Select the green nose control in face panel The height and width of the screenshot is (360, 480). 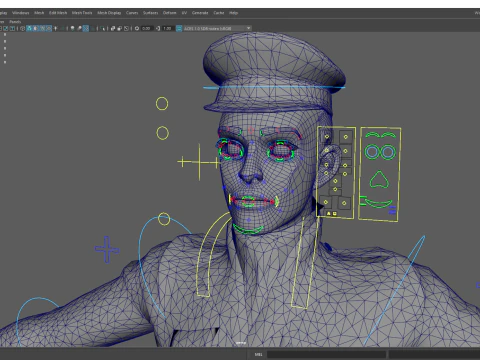pyautogui.click(x=379, y=180)
